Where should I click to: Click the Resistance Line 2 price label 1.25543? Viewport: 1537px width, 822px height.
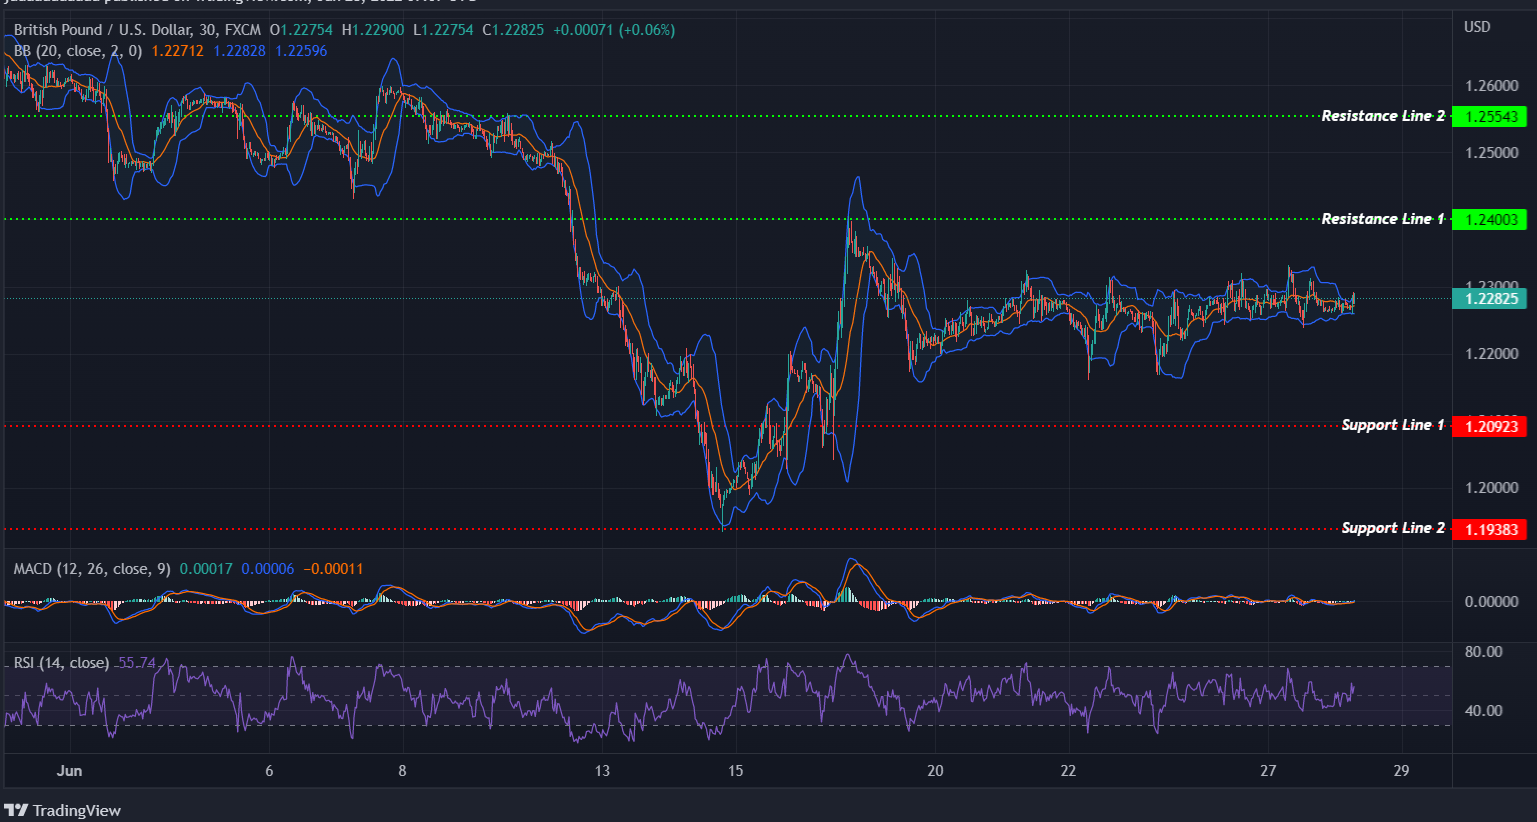[x=1491, y=116]
